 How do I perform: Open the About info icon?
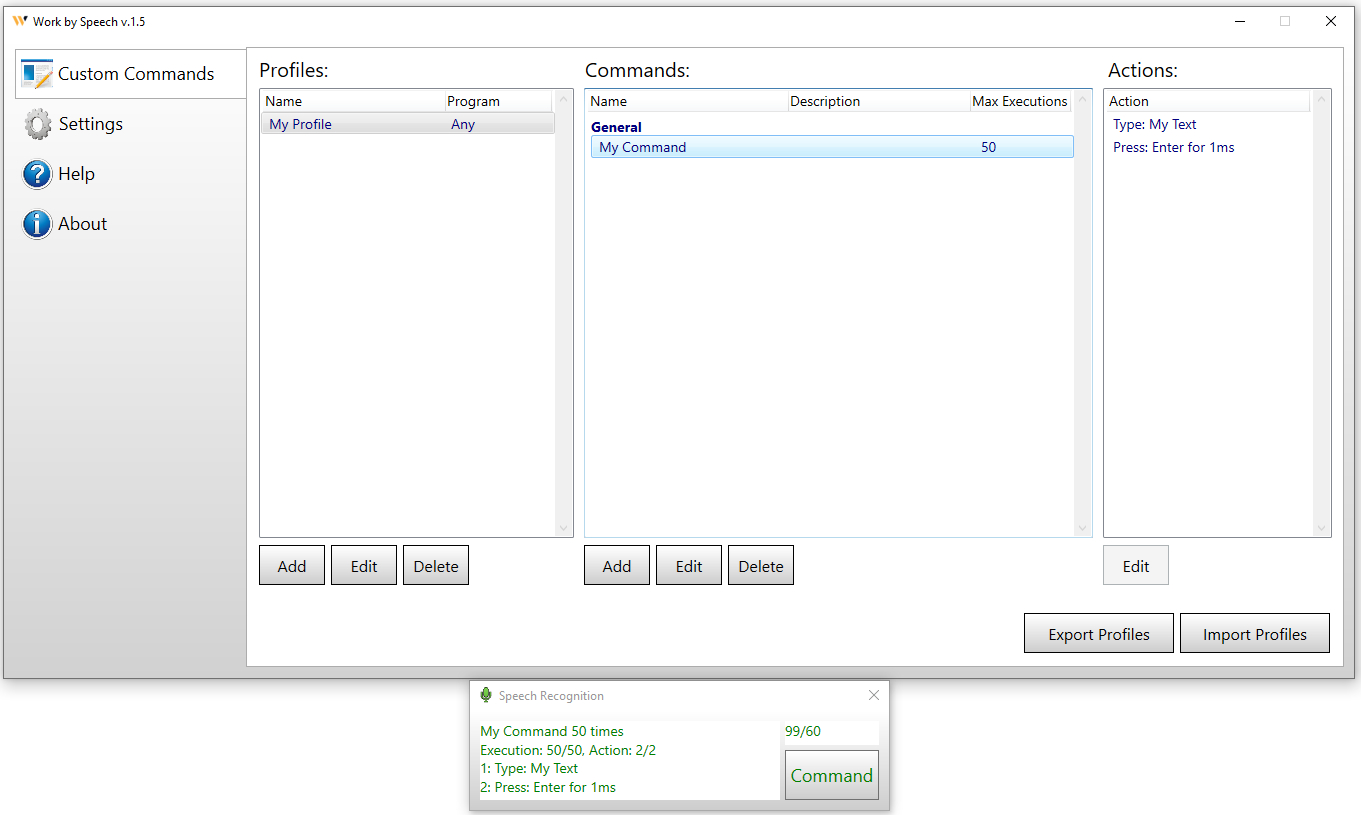tap(37, 224)
